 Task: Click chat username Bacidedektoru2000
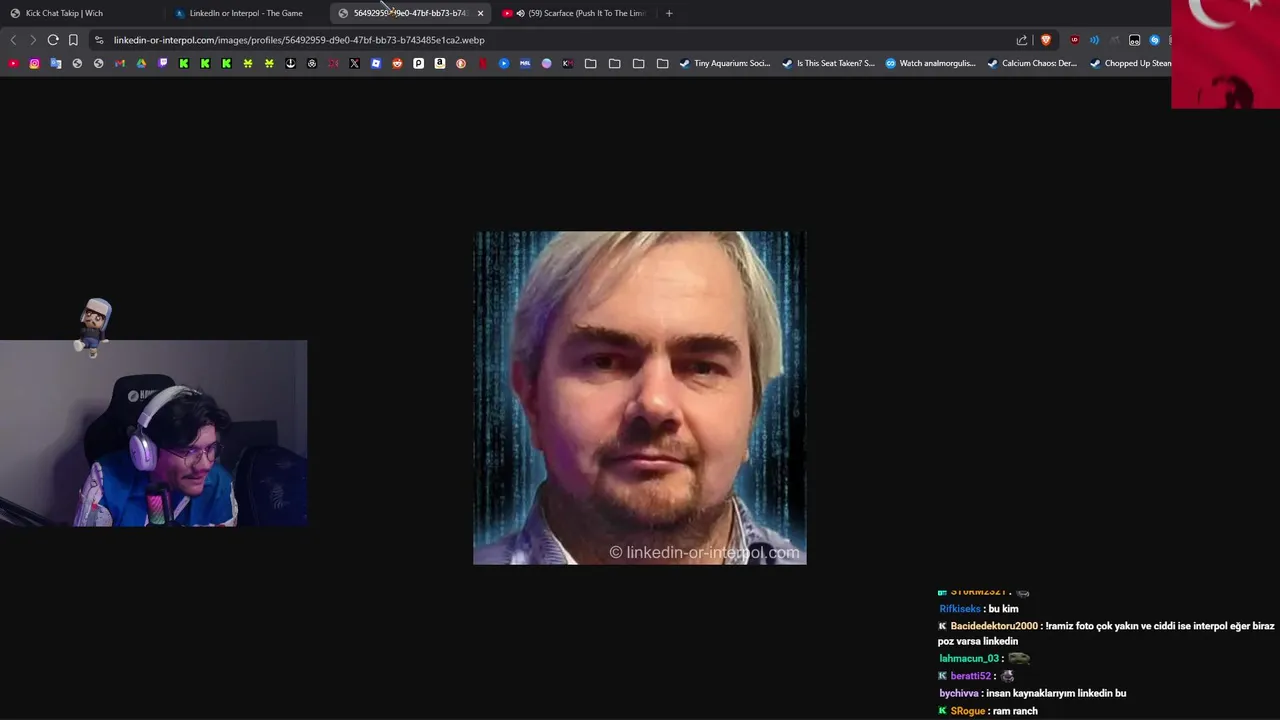[x=994, y=626]
